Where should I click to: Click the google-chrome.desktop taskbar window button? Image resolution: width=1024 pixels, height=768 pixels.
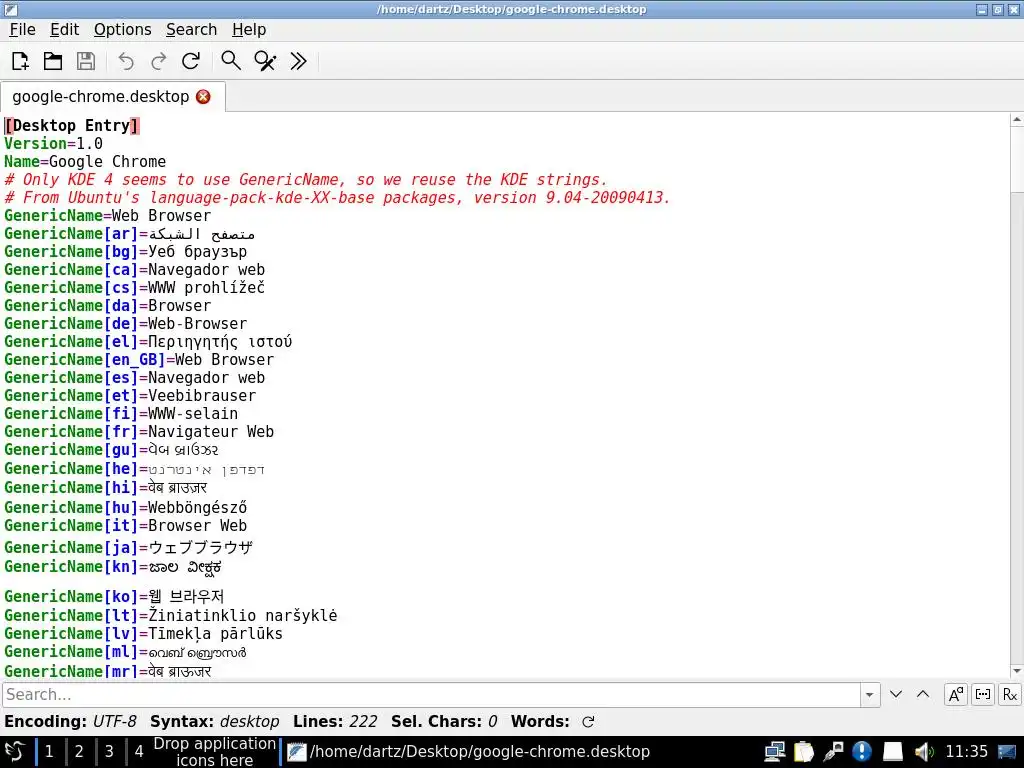469,752
